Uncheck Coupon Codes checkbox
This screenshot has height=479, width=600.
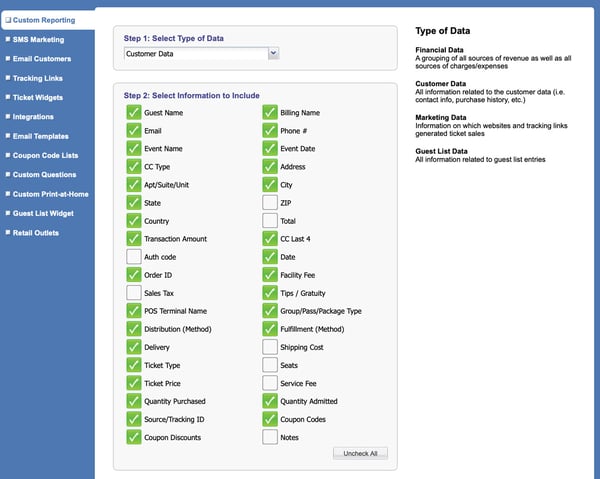(x=270, y=419)
